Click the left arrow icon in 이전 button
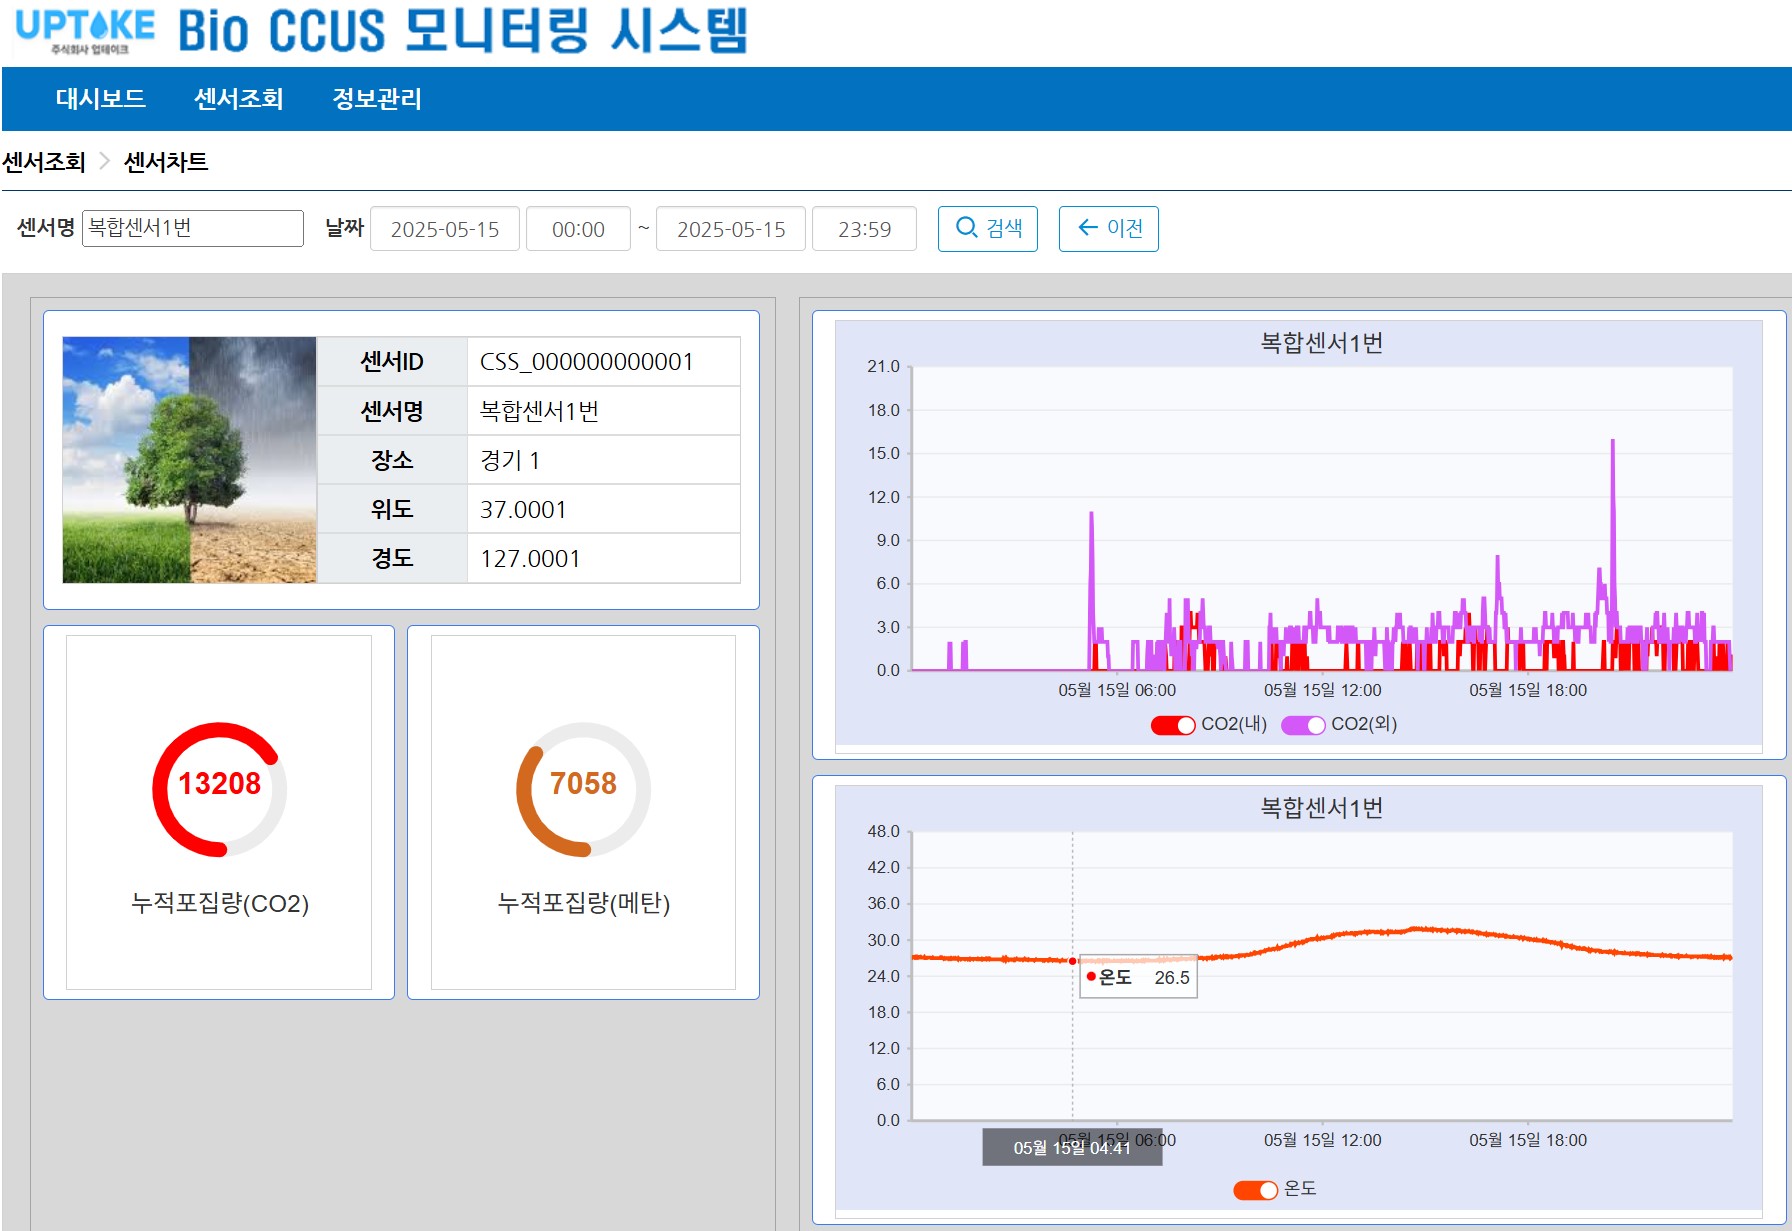 (1088, 228)
